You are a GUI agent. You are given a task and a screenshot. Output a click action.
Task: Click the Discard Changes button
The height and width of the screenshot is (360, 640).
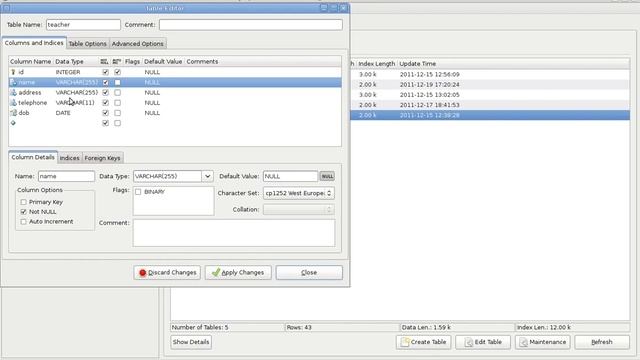(x=167, y=273)
